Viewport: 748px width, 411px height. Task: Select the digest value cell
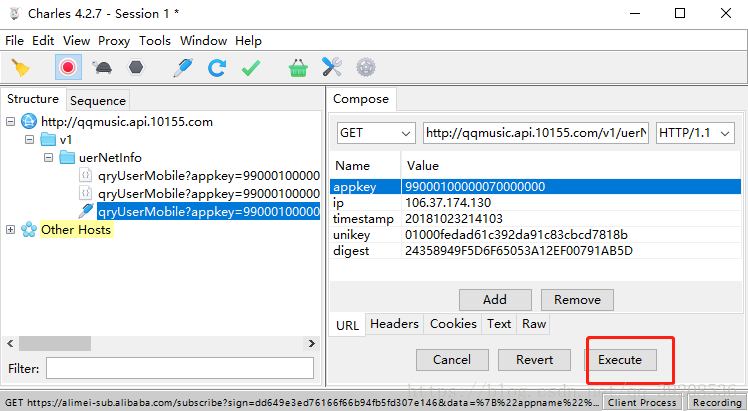(x=571, y=251)
